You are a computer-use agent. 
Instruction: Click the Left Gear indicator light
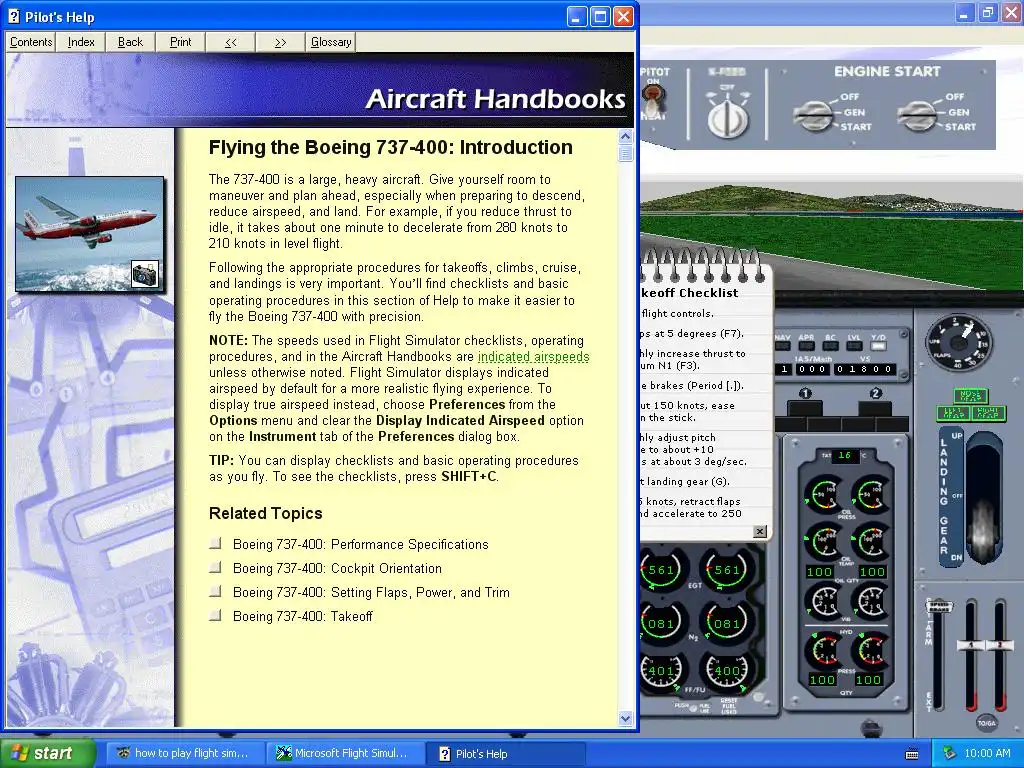pyautogui.click(x=953, y=413)
